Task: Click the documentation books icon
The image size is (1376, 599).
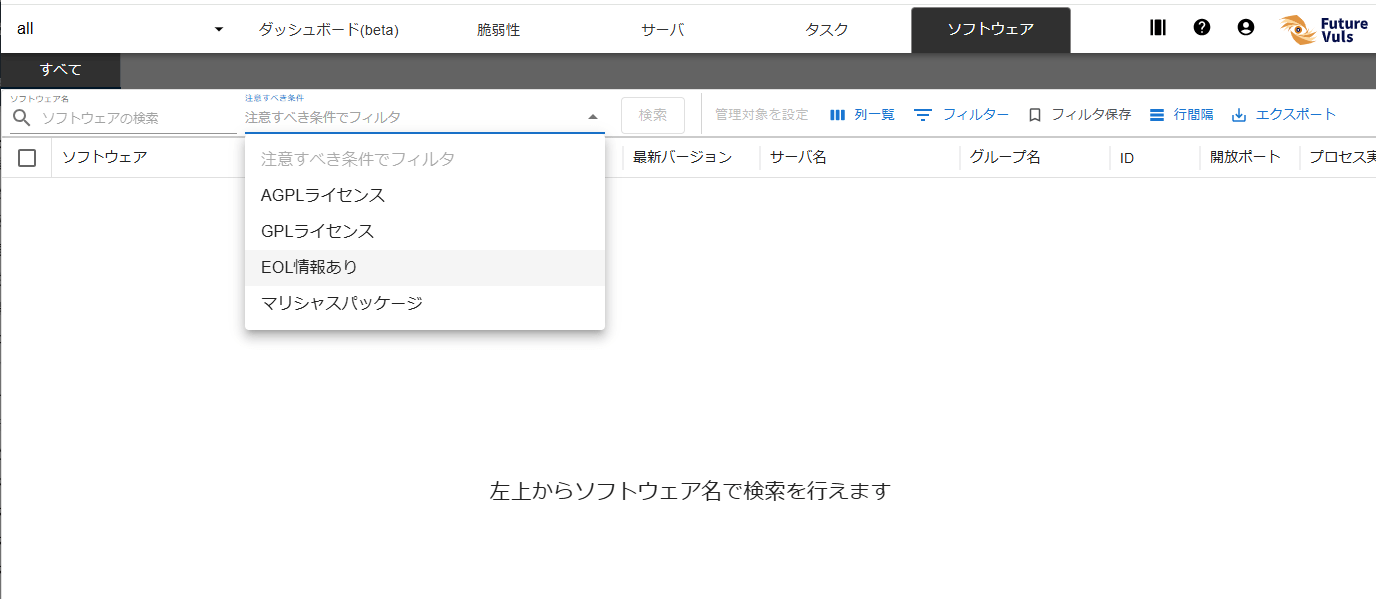Action: (x=1158, y=28)
